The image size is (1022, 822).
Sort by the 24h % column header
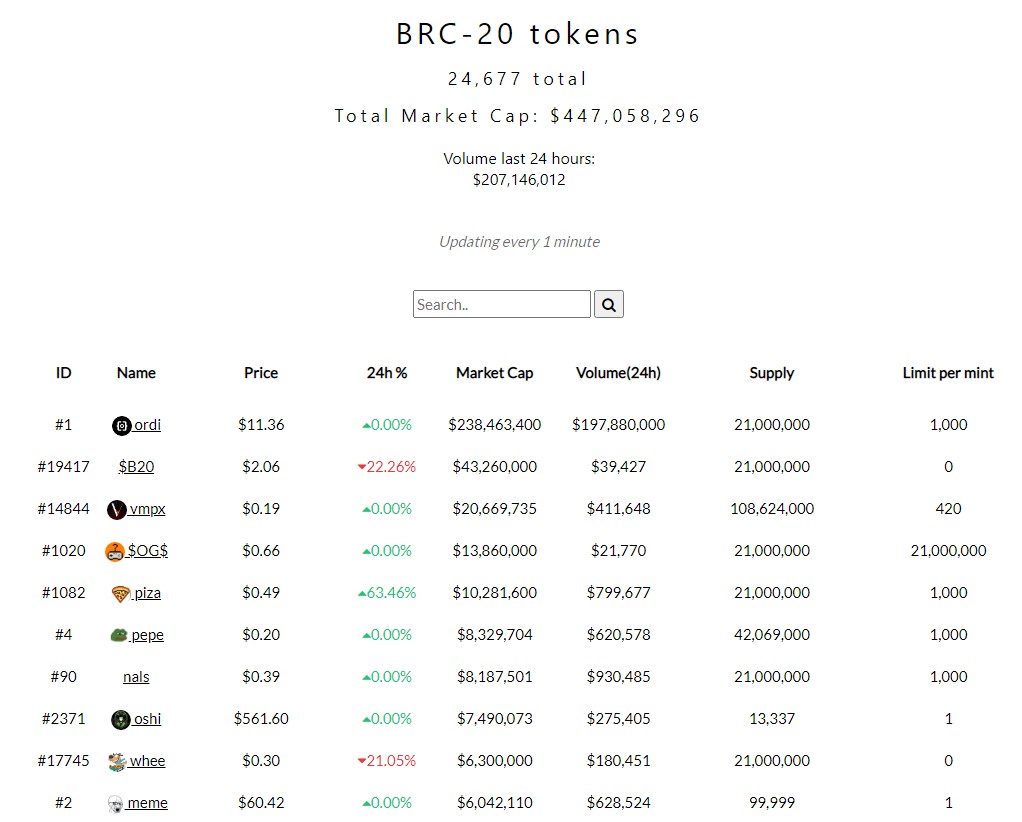pos(387,373)
